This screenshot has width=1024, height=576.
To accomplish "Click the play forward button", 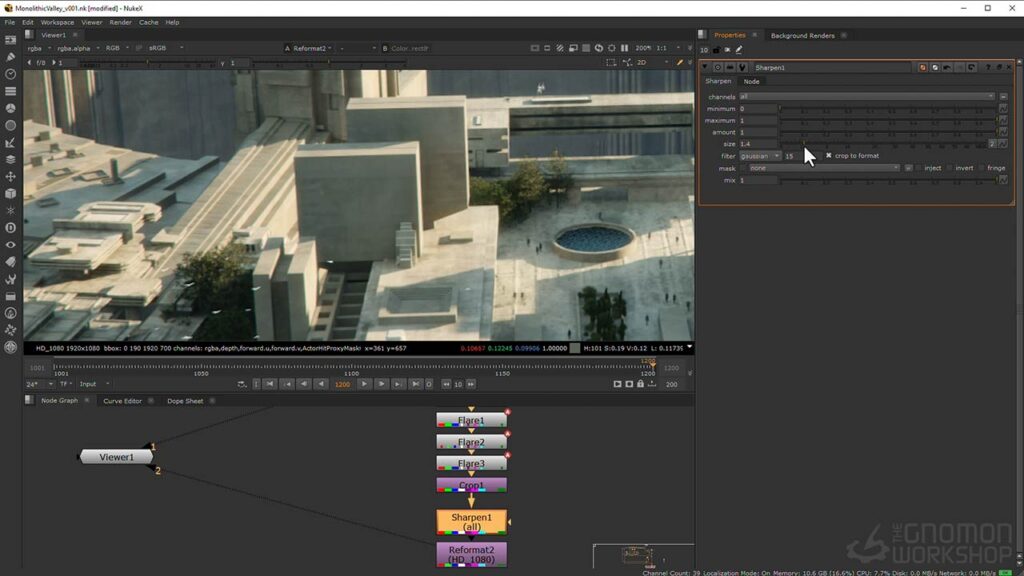I will (364, 384).
